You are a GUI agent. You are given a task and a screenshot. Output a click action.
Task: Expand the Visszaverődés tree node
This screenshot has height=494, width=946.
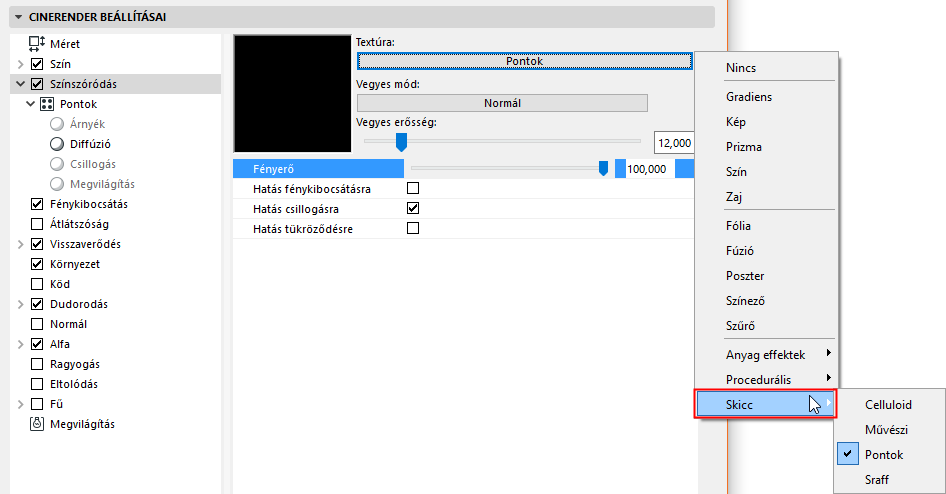click(x=21, y=244)
